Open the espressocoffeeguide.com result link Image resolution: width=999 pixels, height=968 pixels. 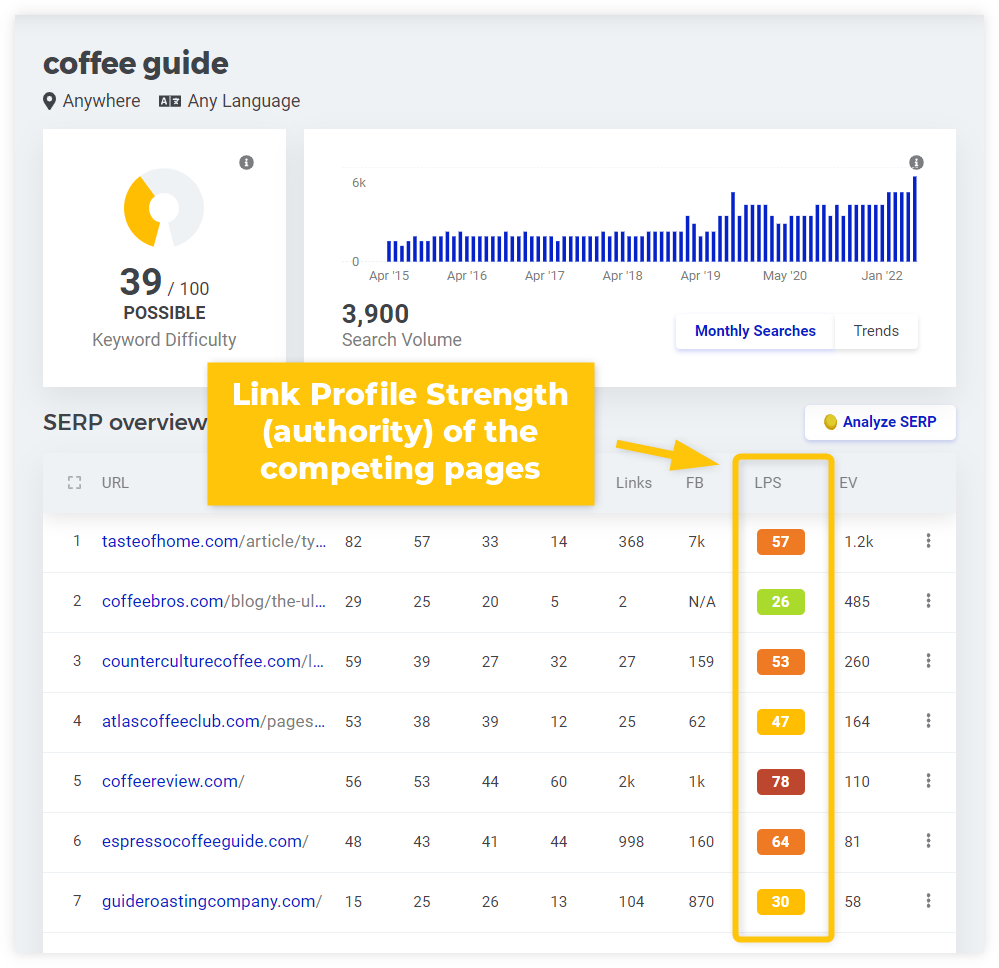[x=205, y=841]
